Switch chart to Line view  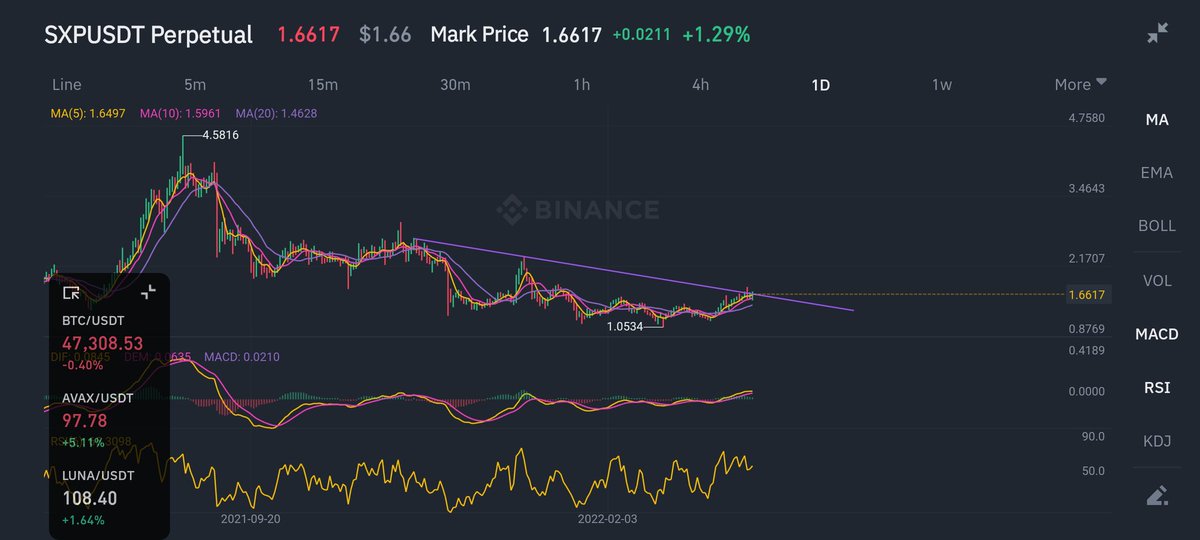pos(66,85)
